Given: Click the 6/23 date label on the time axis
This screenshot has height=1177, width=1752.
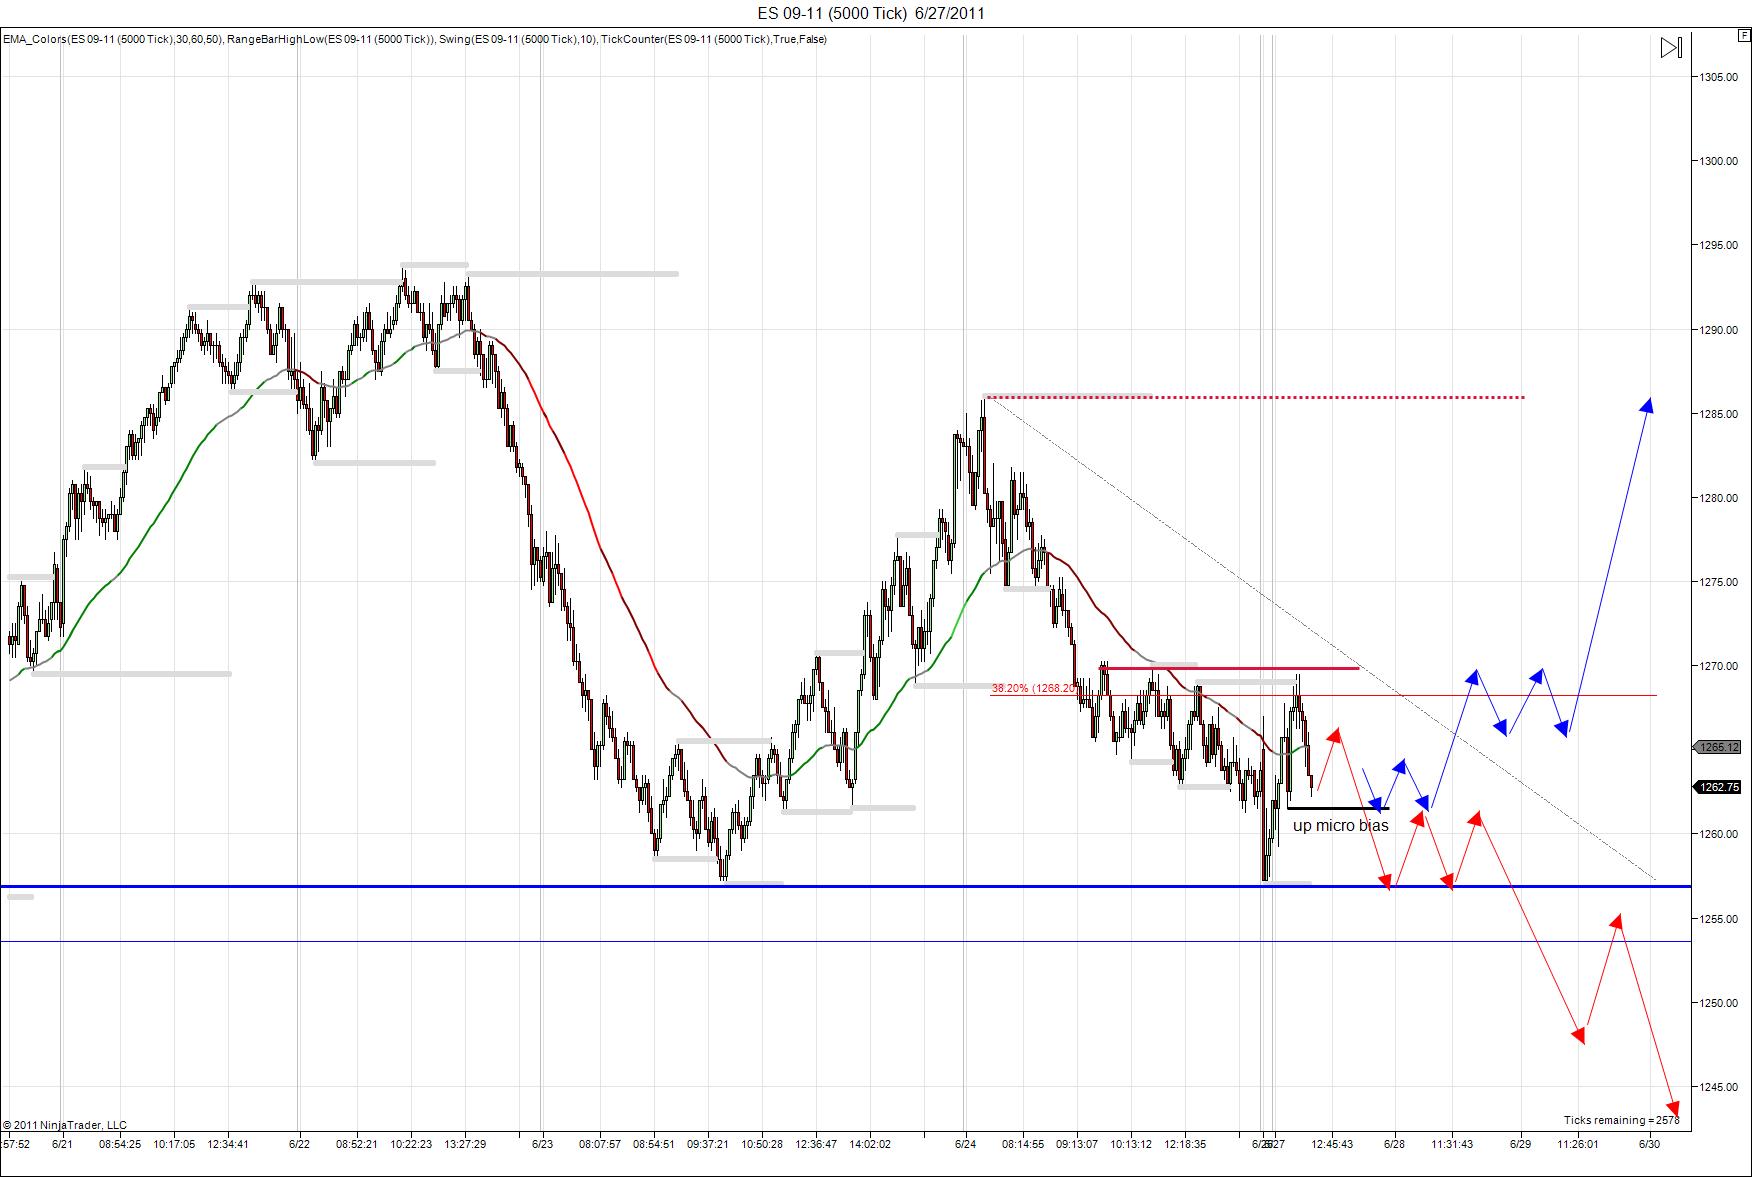Looking at the screenshot, I should tap(543, 1144).
